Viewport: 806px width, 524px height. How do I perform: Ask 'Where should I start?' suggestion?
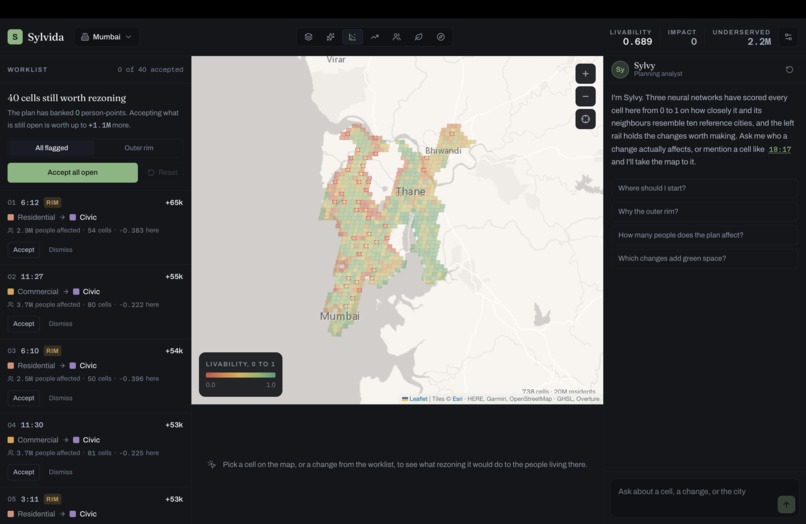click(704, 188)
